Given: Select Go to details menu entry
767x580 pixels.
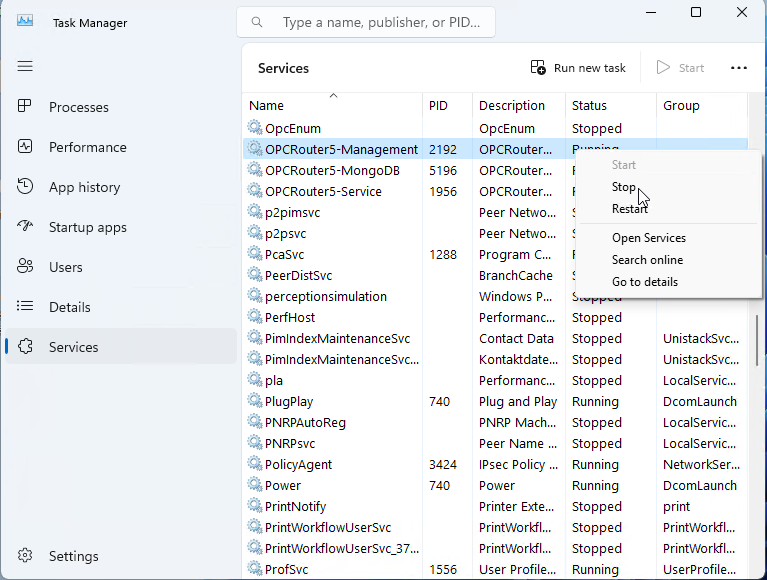Looking at the screenshot, I should (645, 282).
